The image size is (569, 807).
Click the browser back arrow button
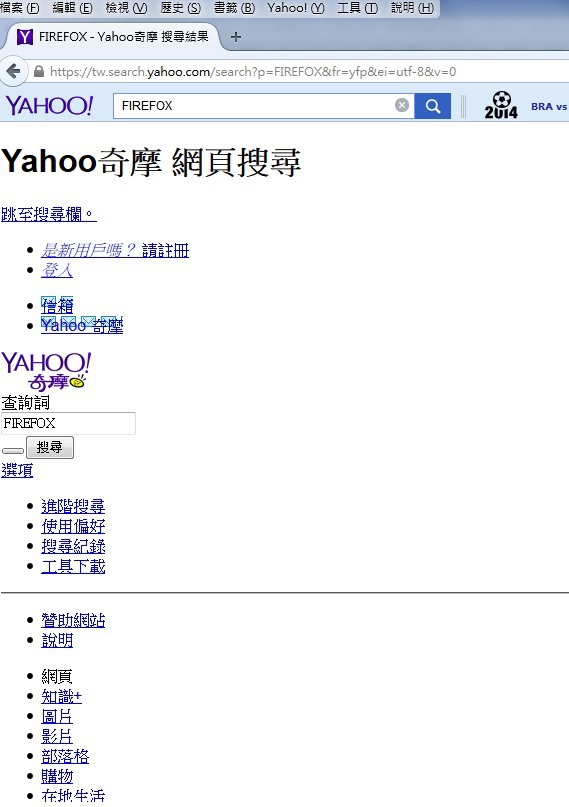14,72
